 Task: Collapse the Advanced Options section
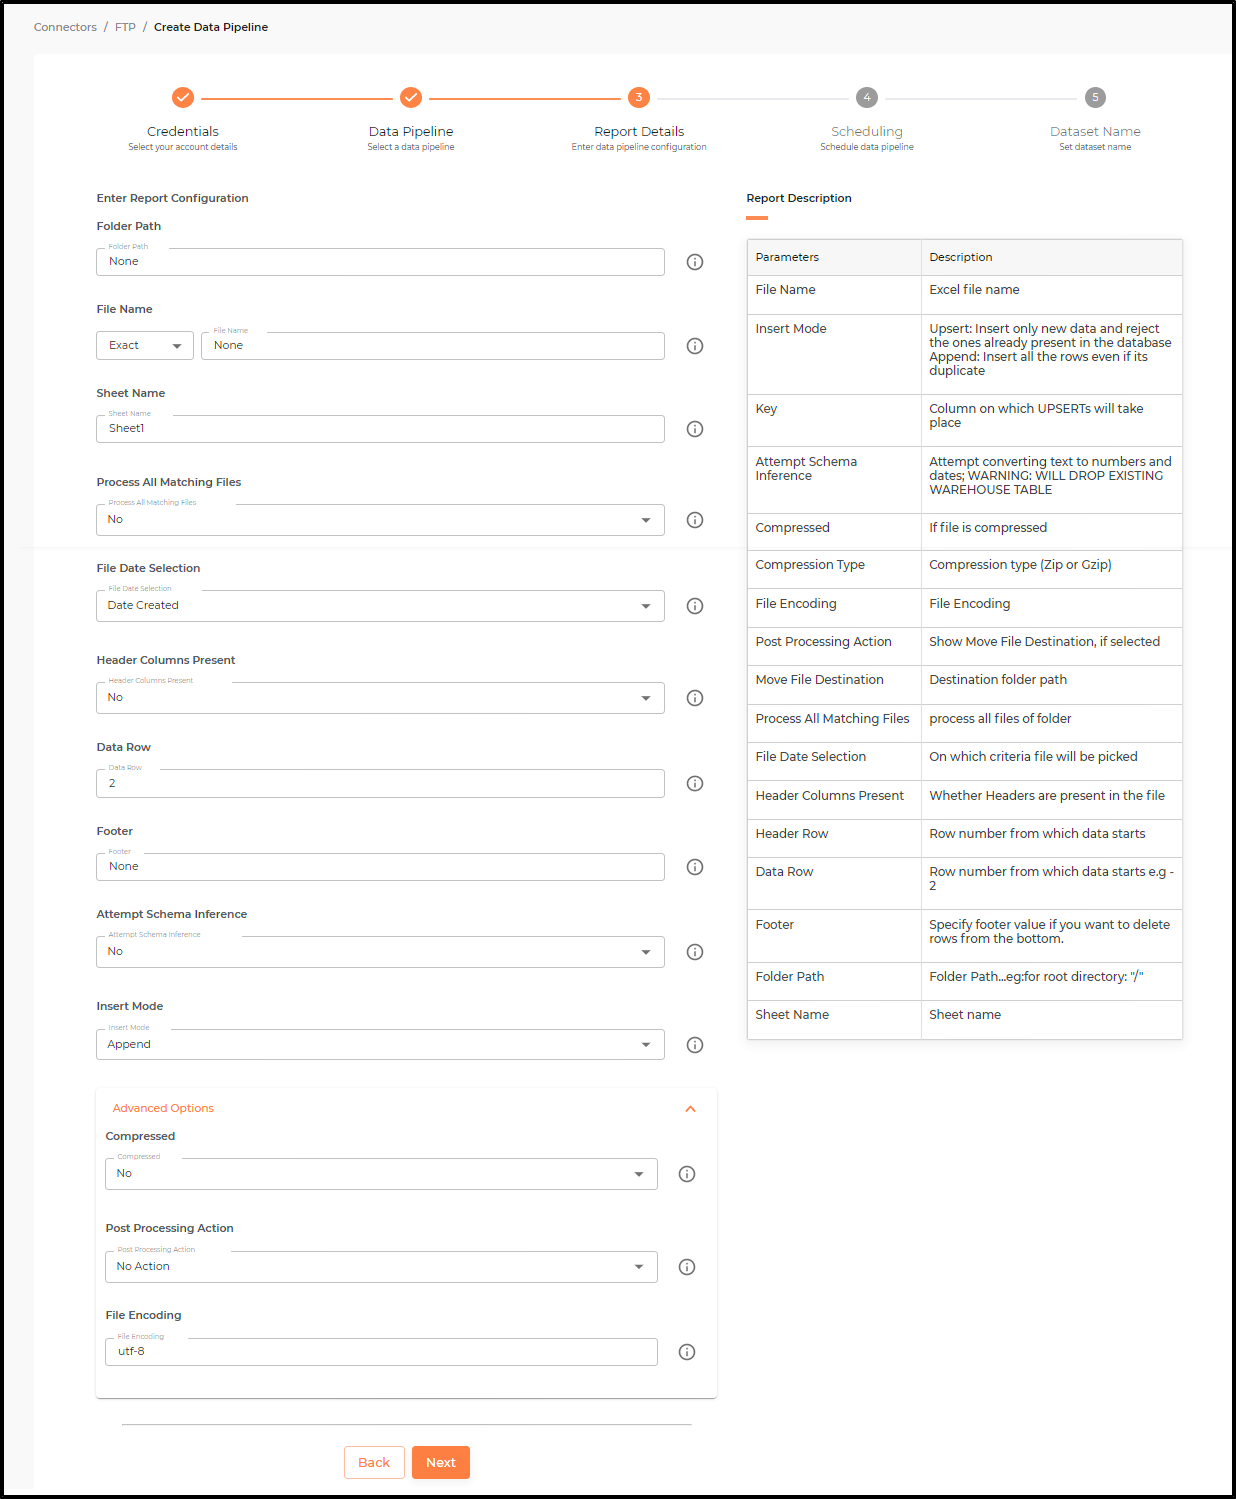[690, 1109]
